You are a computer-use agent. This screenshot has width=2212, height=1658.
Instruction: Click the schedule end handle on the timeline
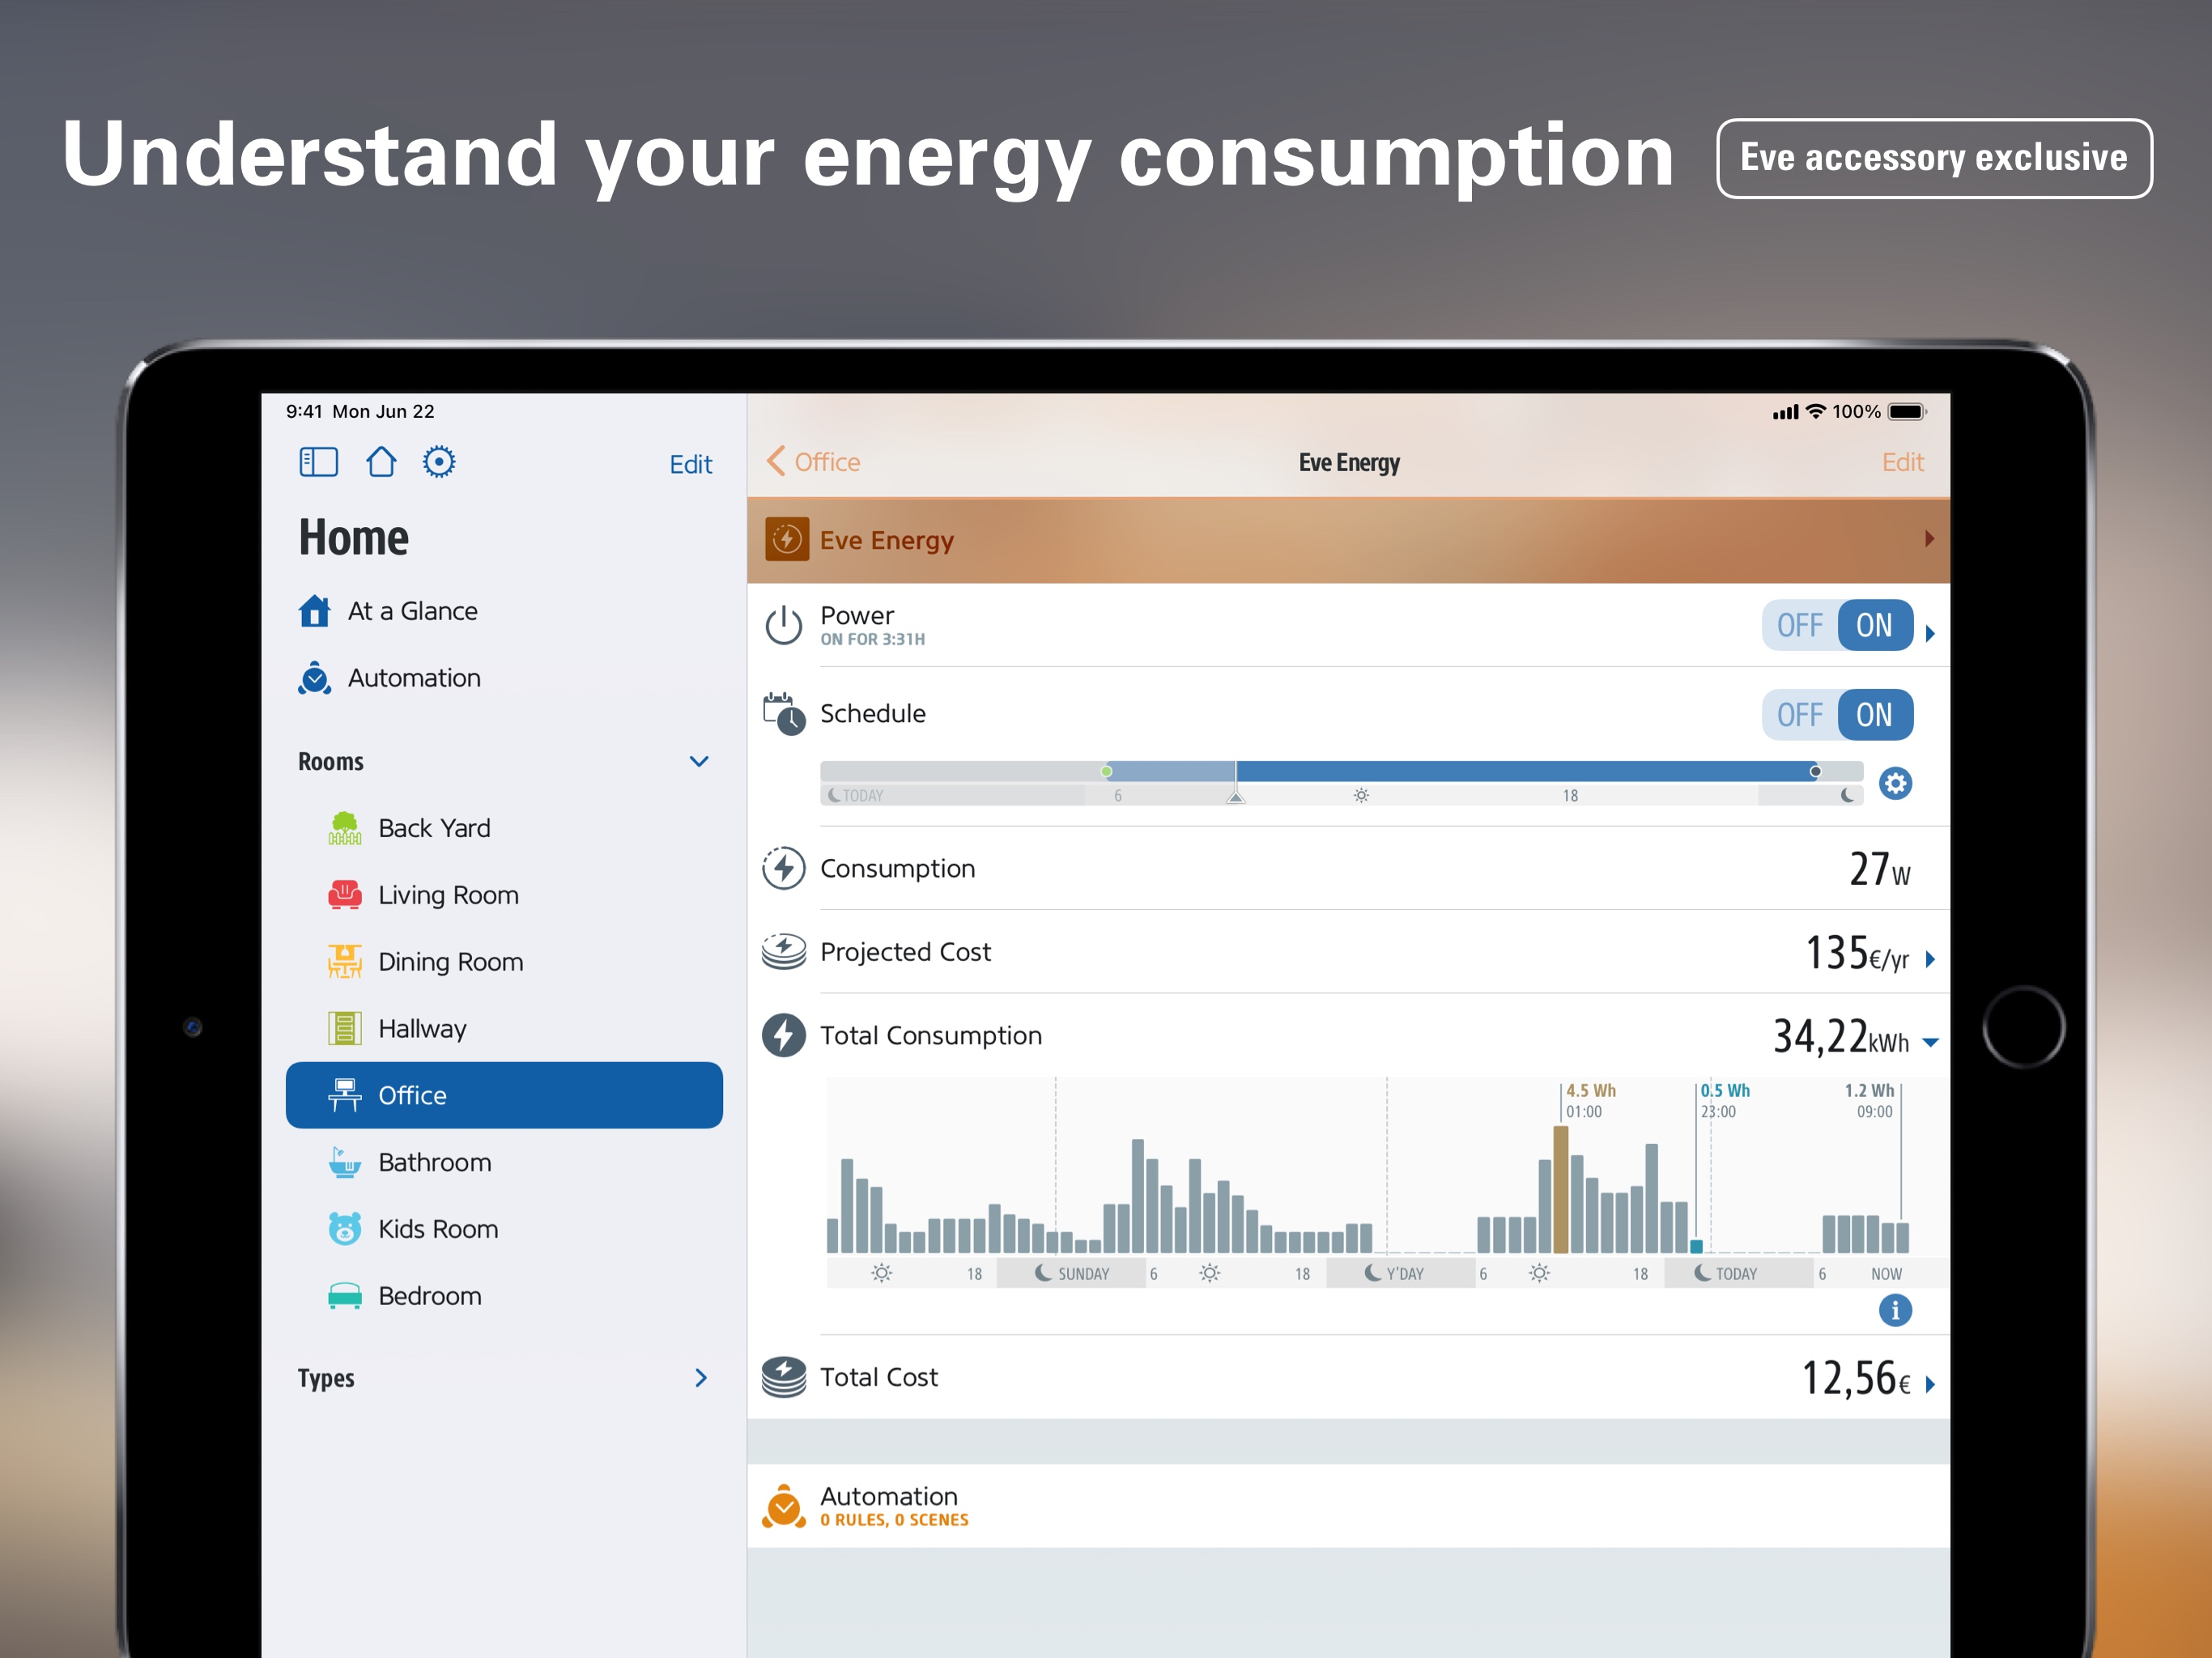(x=1815, y=771)
